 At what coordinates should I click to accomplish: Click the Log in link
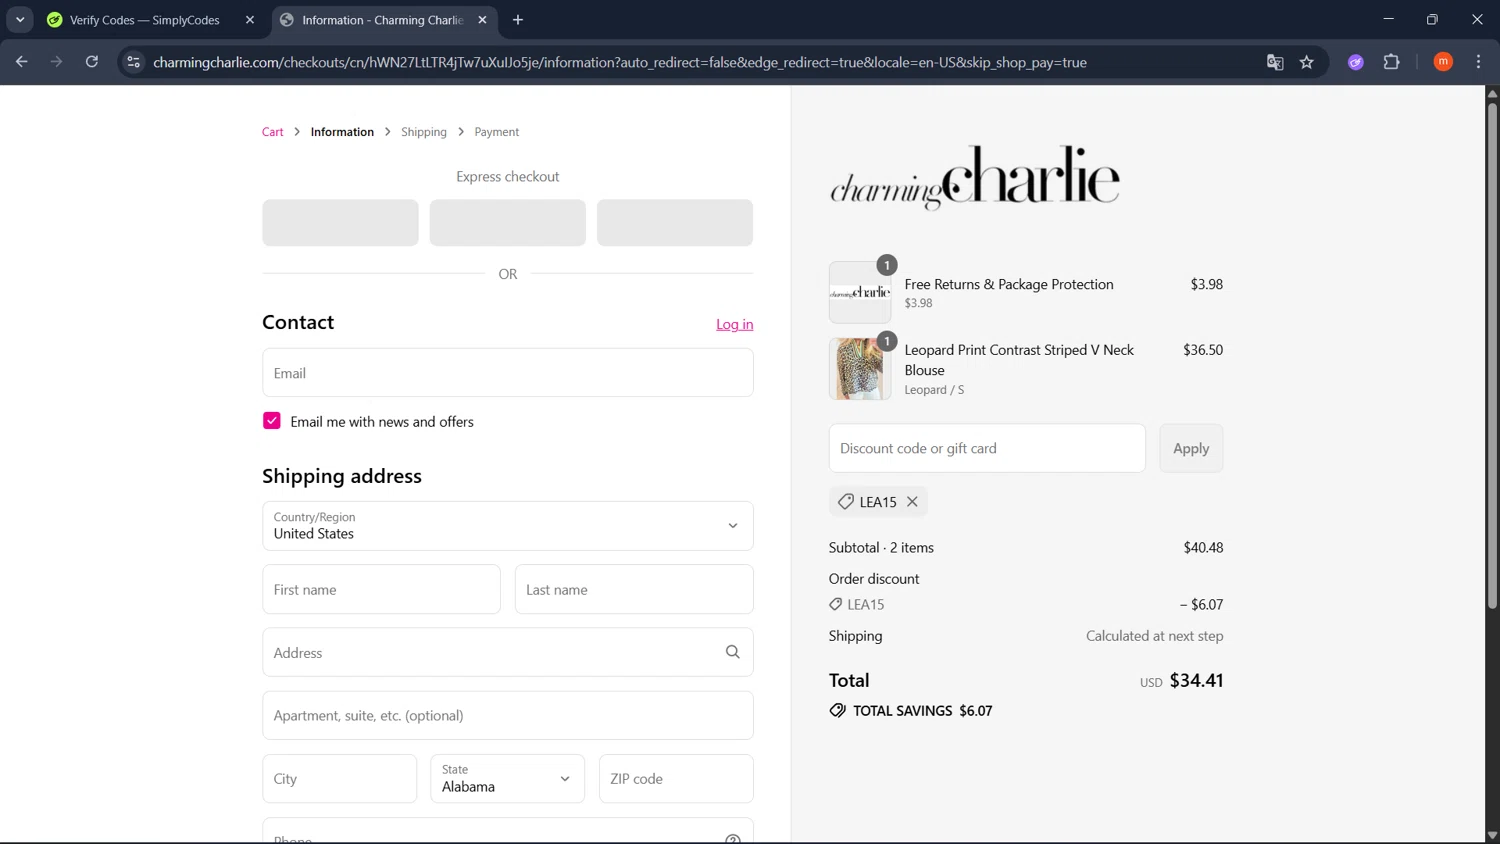735,324
